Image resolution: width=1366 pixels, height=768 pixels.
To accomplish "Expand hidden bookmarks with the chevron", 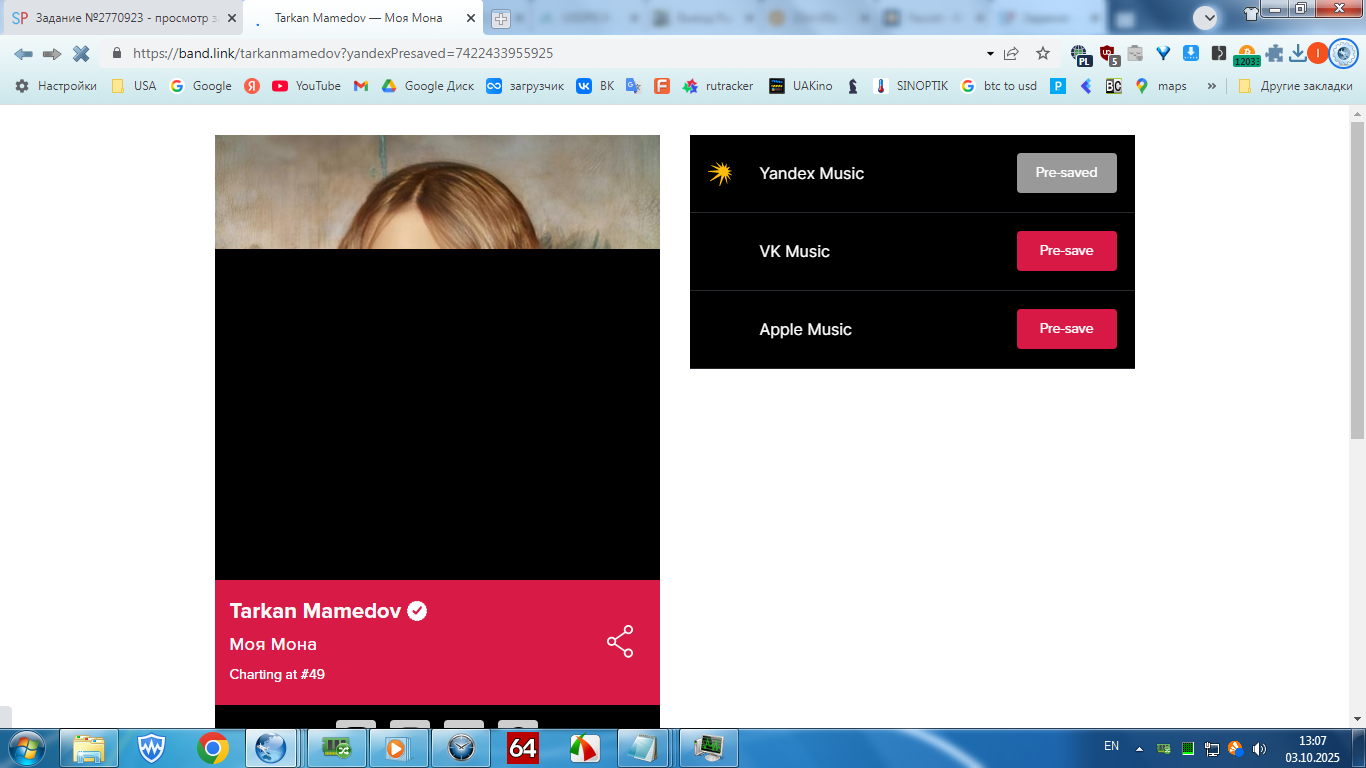I will pyautogui.click(x=1212, y=86).
